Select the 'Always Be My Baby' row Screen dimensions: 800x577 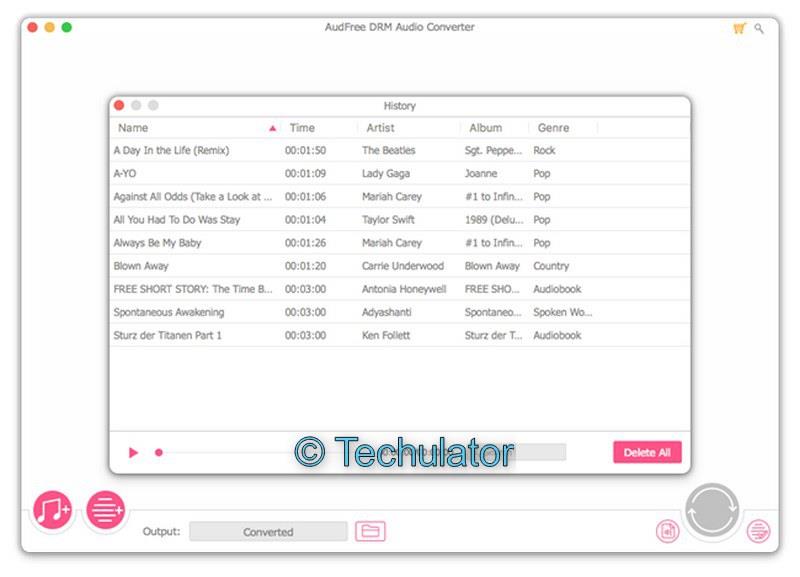399,243
